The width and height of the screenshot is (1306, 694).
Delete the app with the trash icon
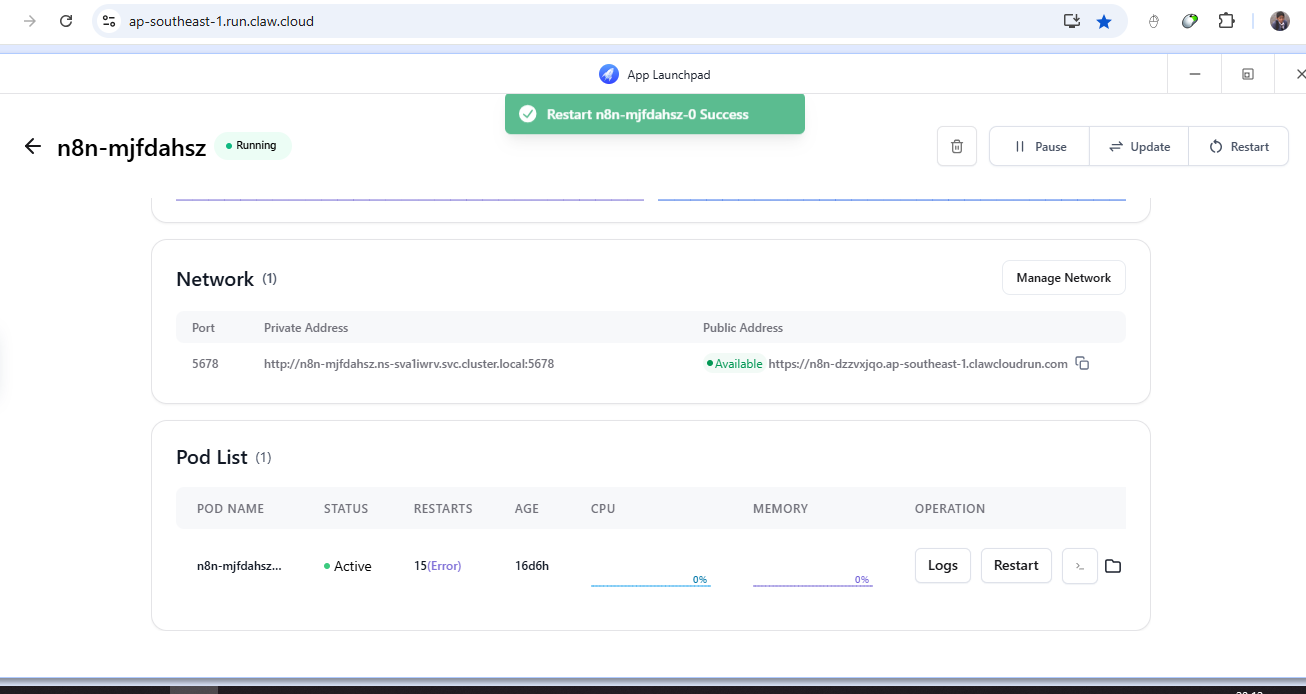point(957,146)
